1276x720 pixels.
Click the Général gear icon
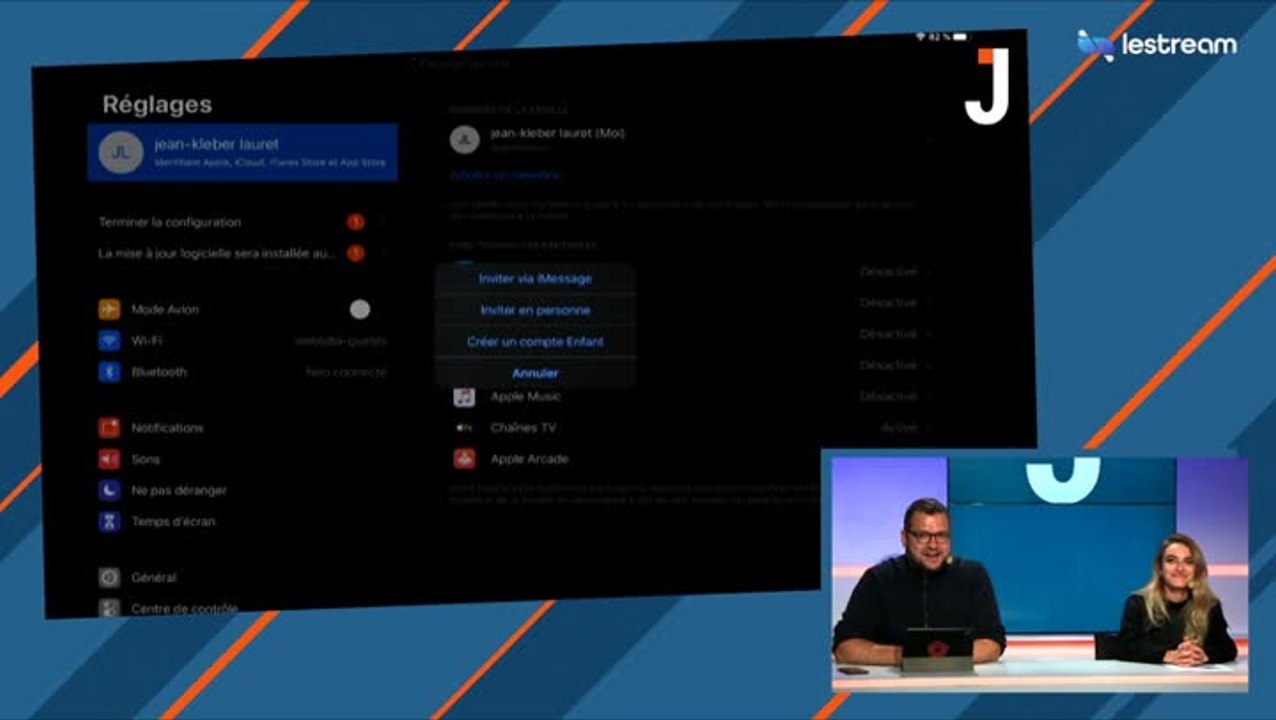pos(109,577)
